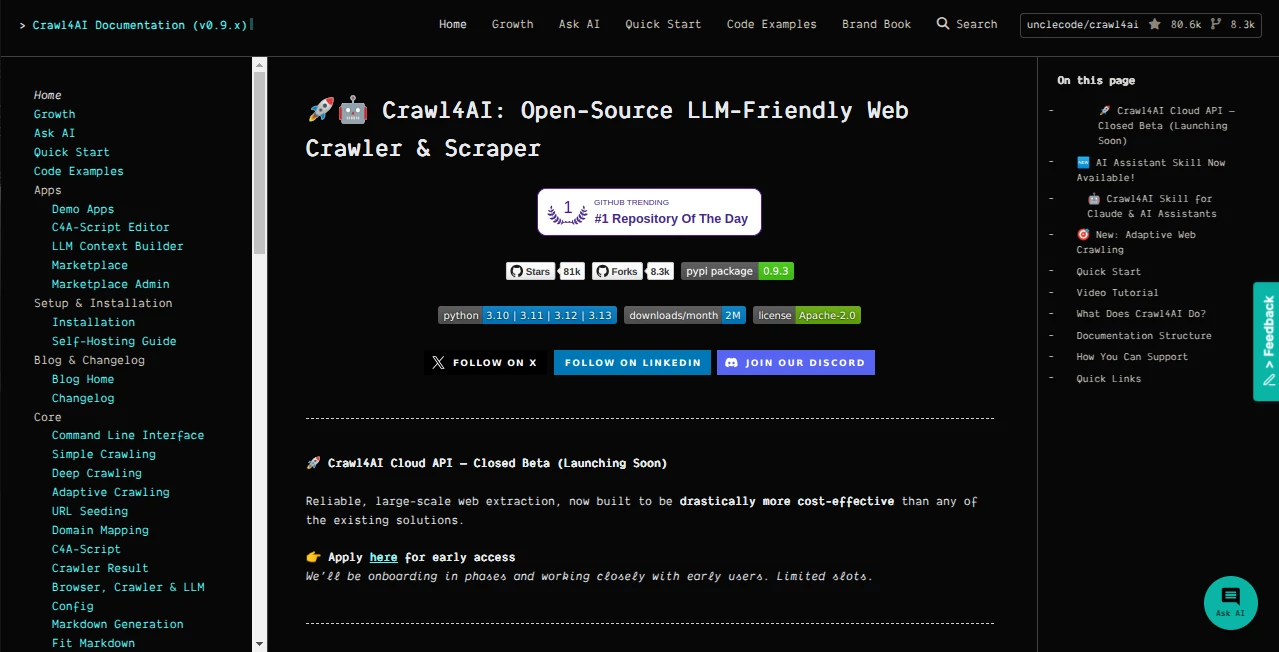
Task: Open the pypi package 0.9.3 badge
Action: (737, 271)
